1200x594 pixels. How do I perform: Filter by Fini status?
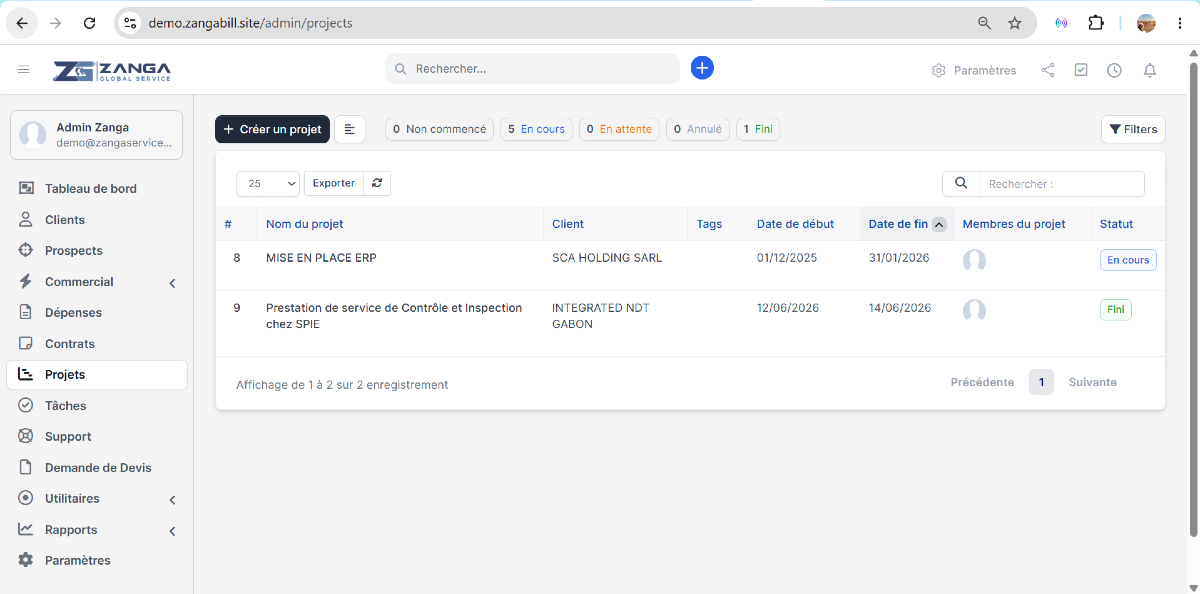click(758, 129)
